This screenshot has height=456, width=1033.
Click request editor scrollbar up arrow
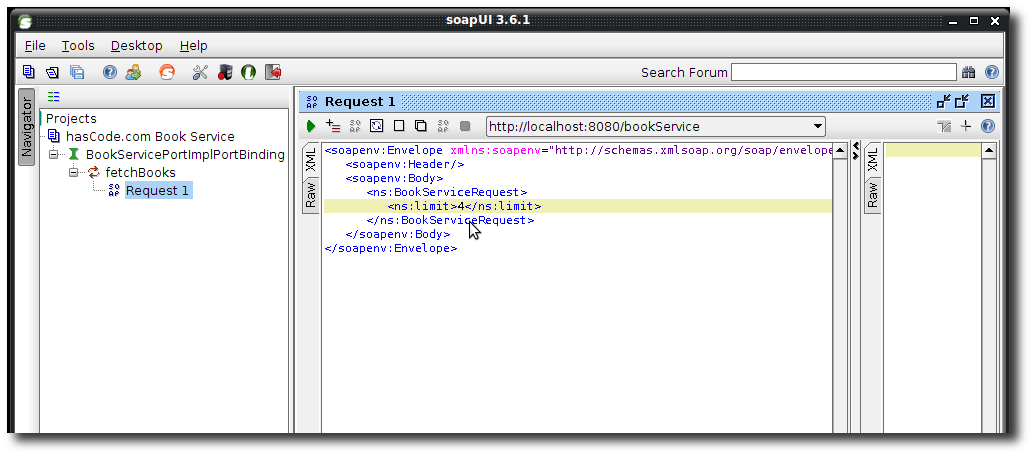840,151
